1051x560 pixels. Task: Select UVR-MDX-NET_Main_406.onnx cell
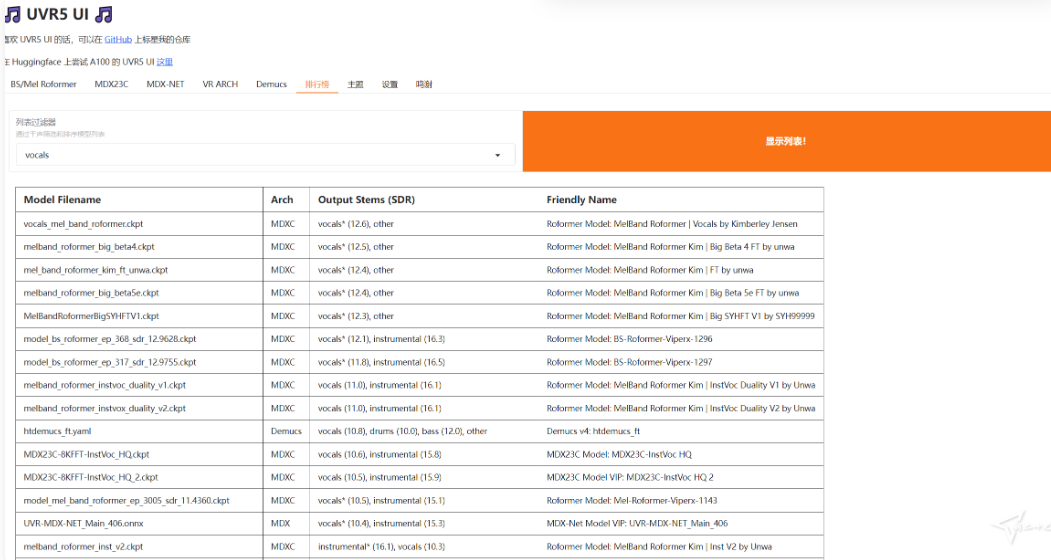[x=139, y=523]
